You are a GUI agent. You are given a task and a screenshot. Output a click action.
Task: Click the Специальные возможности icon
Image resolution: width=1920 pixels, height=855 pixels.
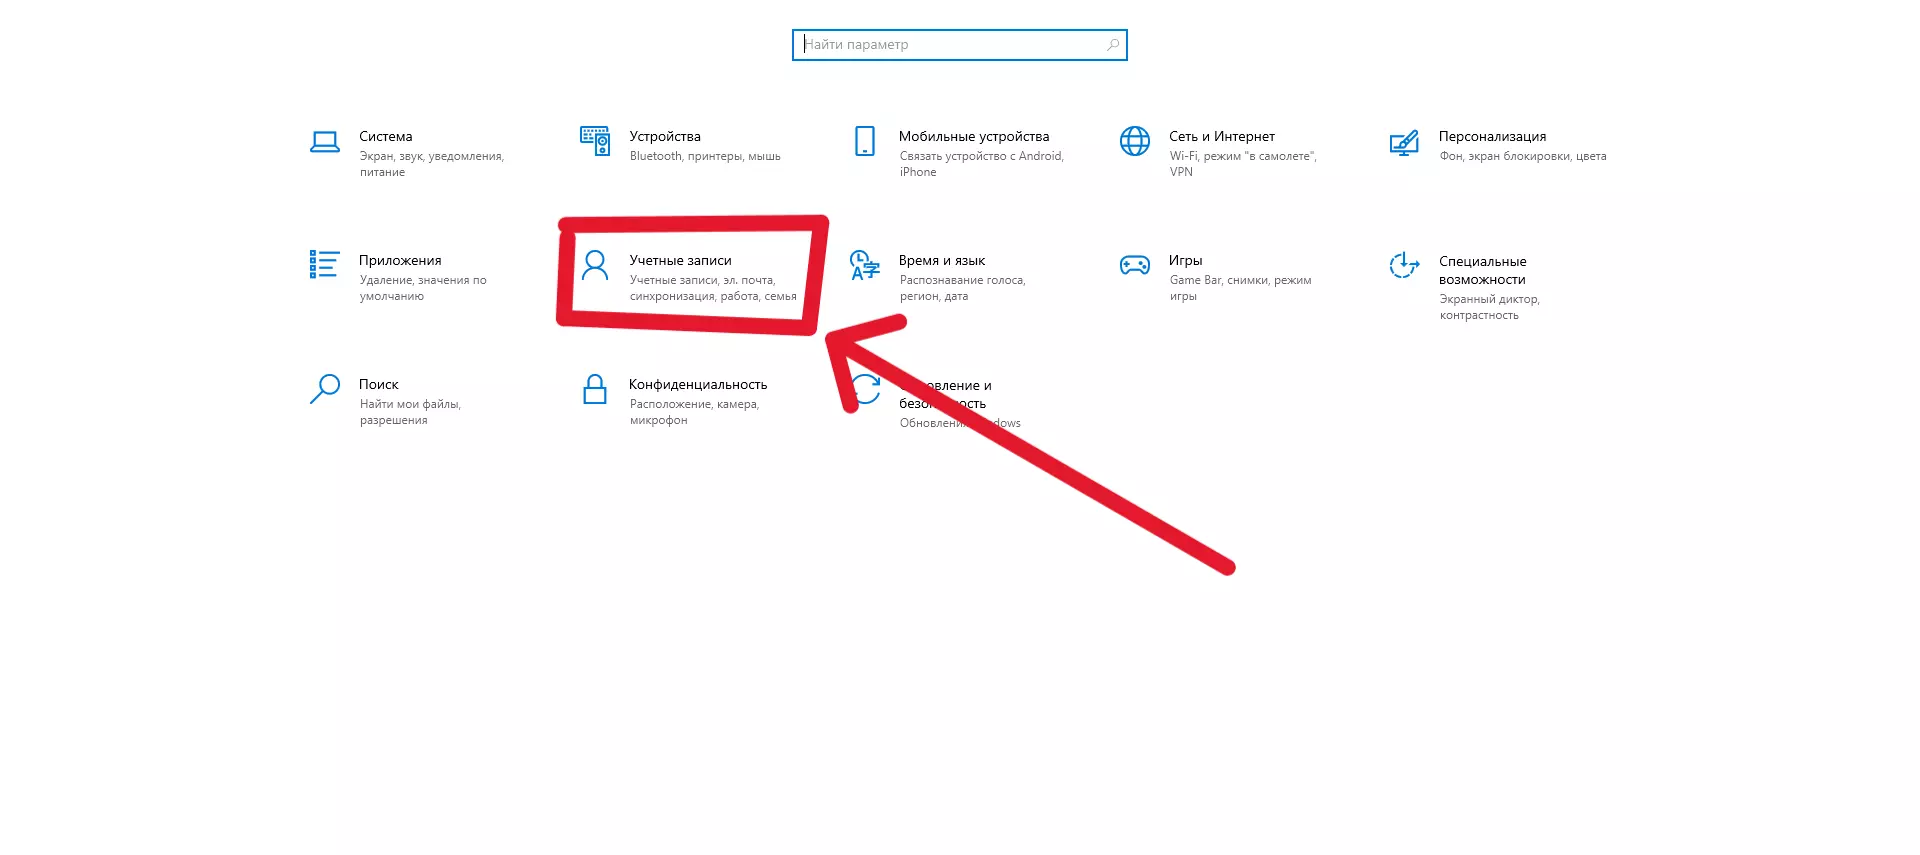click(1404, 265)
